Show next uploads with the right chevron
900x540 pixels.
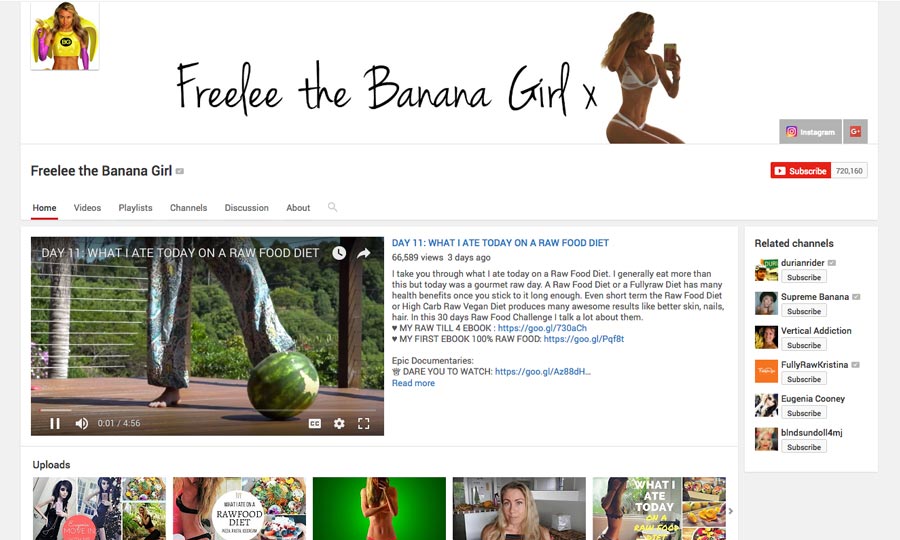click(x=731, y=510)
